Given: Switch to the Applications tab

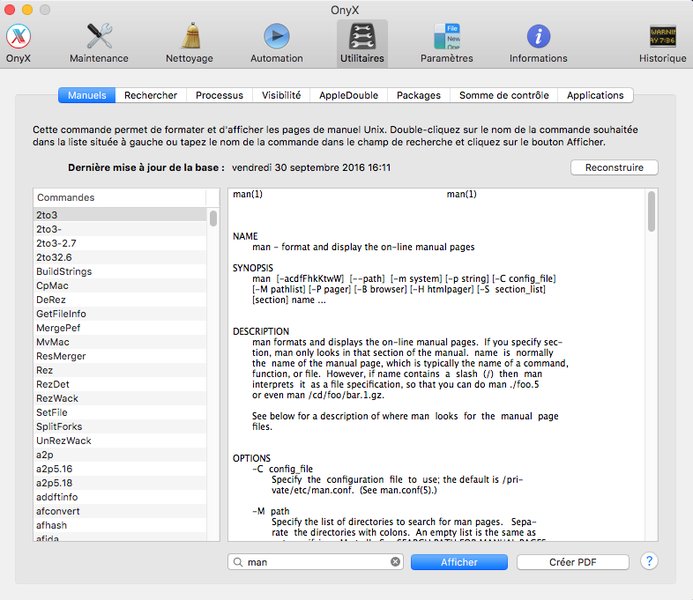Looking at the screenshot, I should click(595, 95).
